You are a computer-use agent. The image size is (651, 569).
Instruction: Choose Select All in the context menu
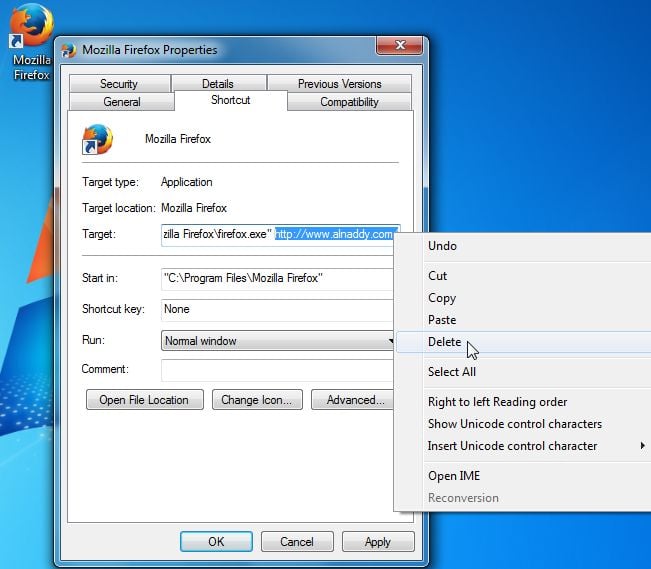point(523,372)
